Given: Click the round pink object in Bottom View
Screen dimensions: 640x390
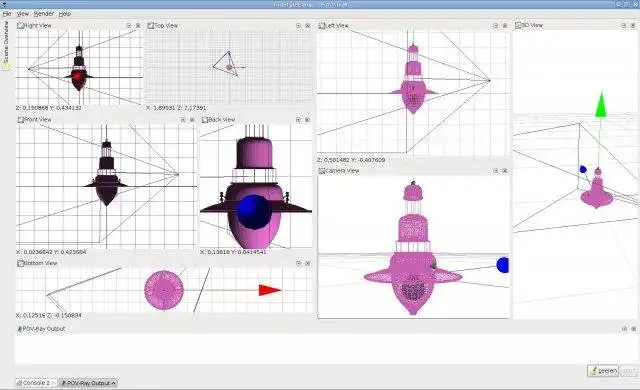Looking at the screenshot, I should (x=164, y=290).
